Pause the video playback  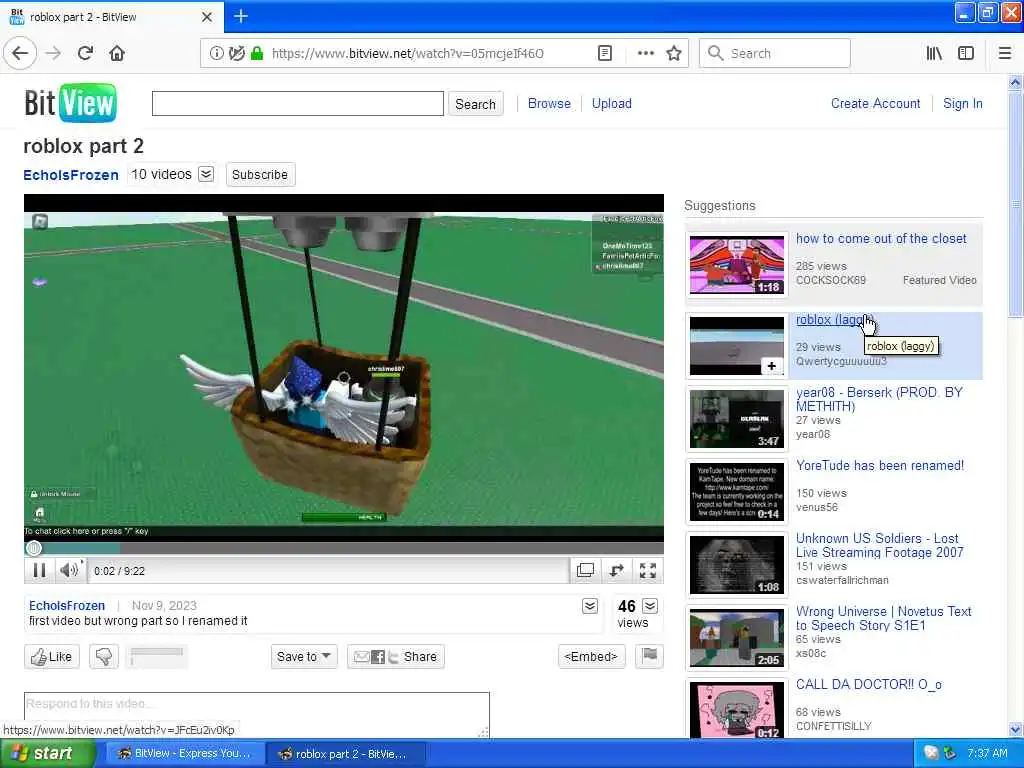pos(39,571)
